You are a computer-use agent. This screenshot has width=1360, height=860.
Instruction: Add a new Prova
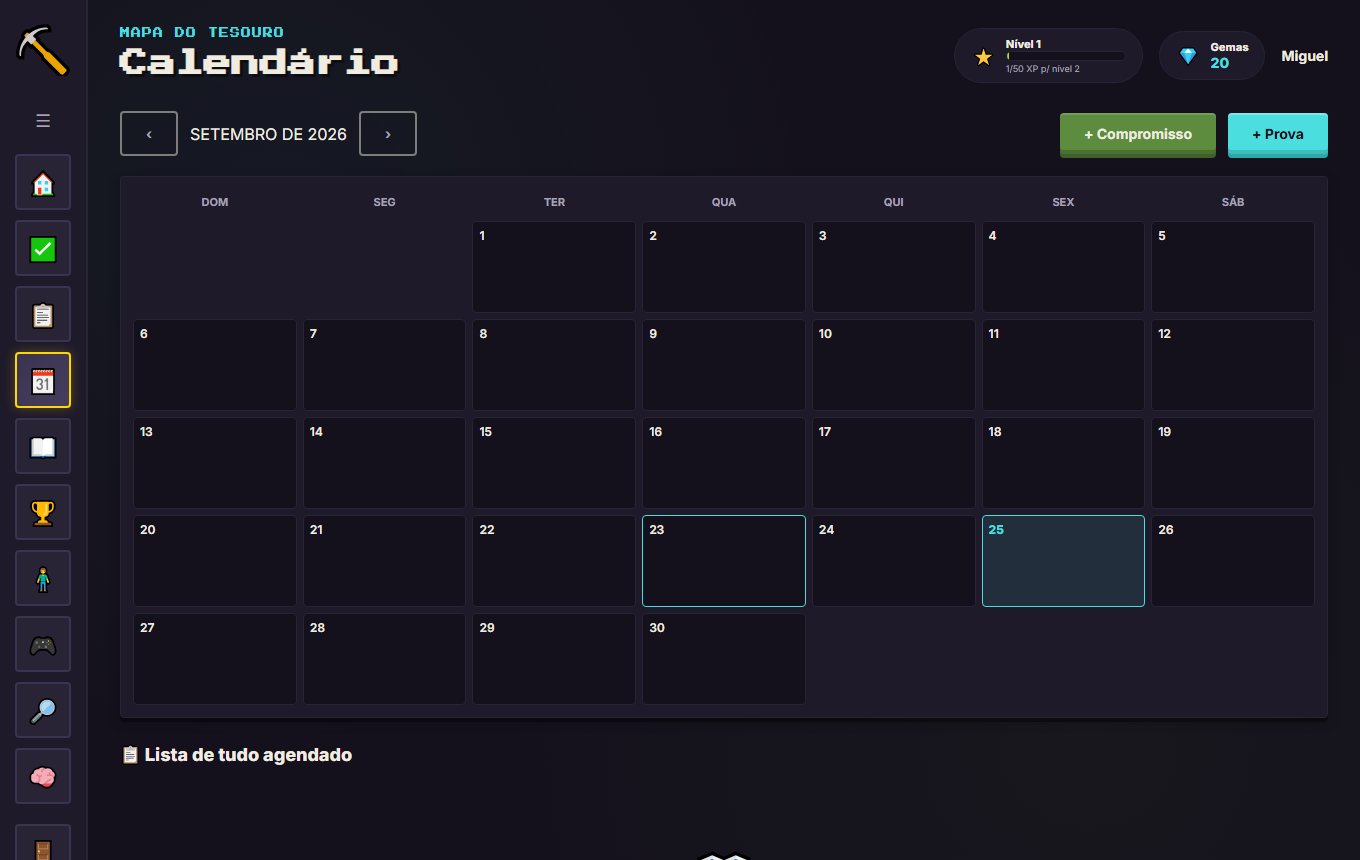[x=1278, y=134]
